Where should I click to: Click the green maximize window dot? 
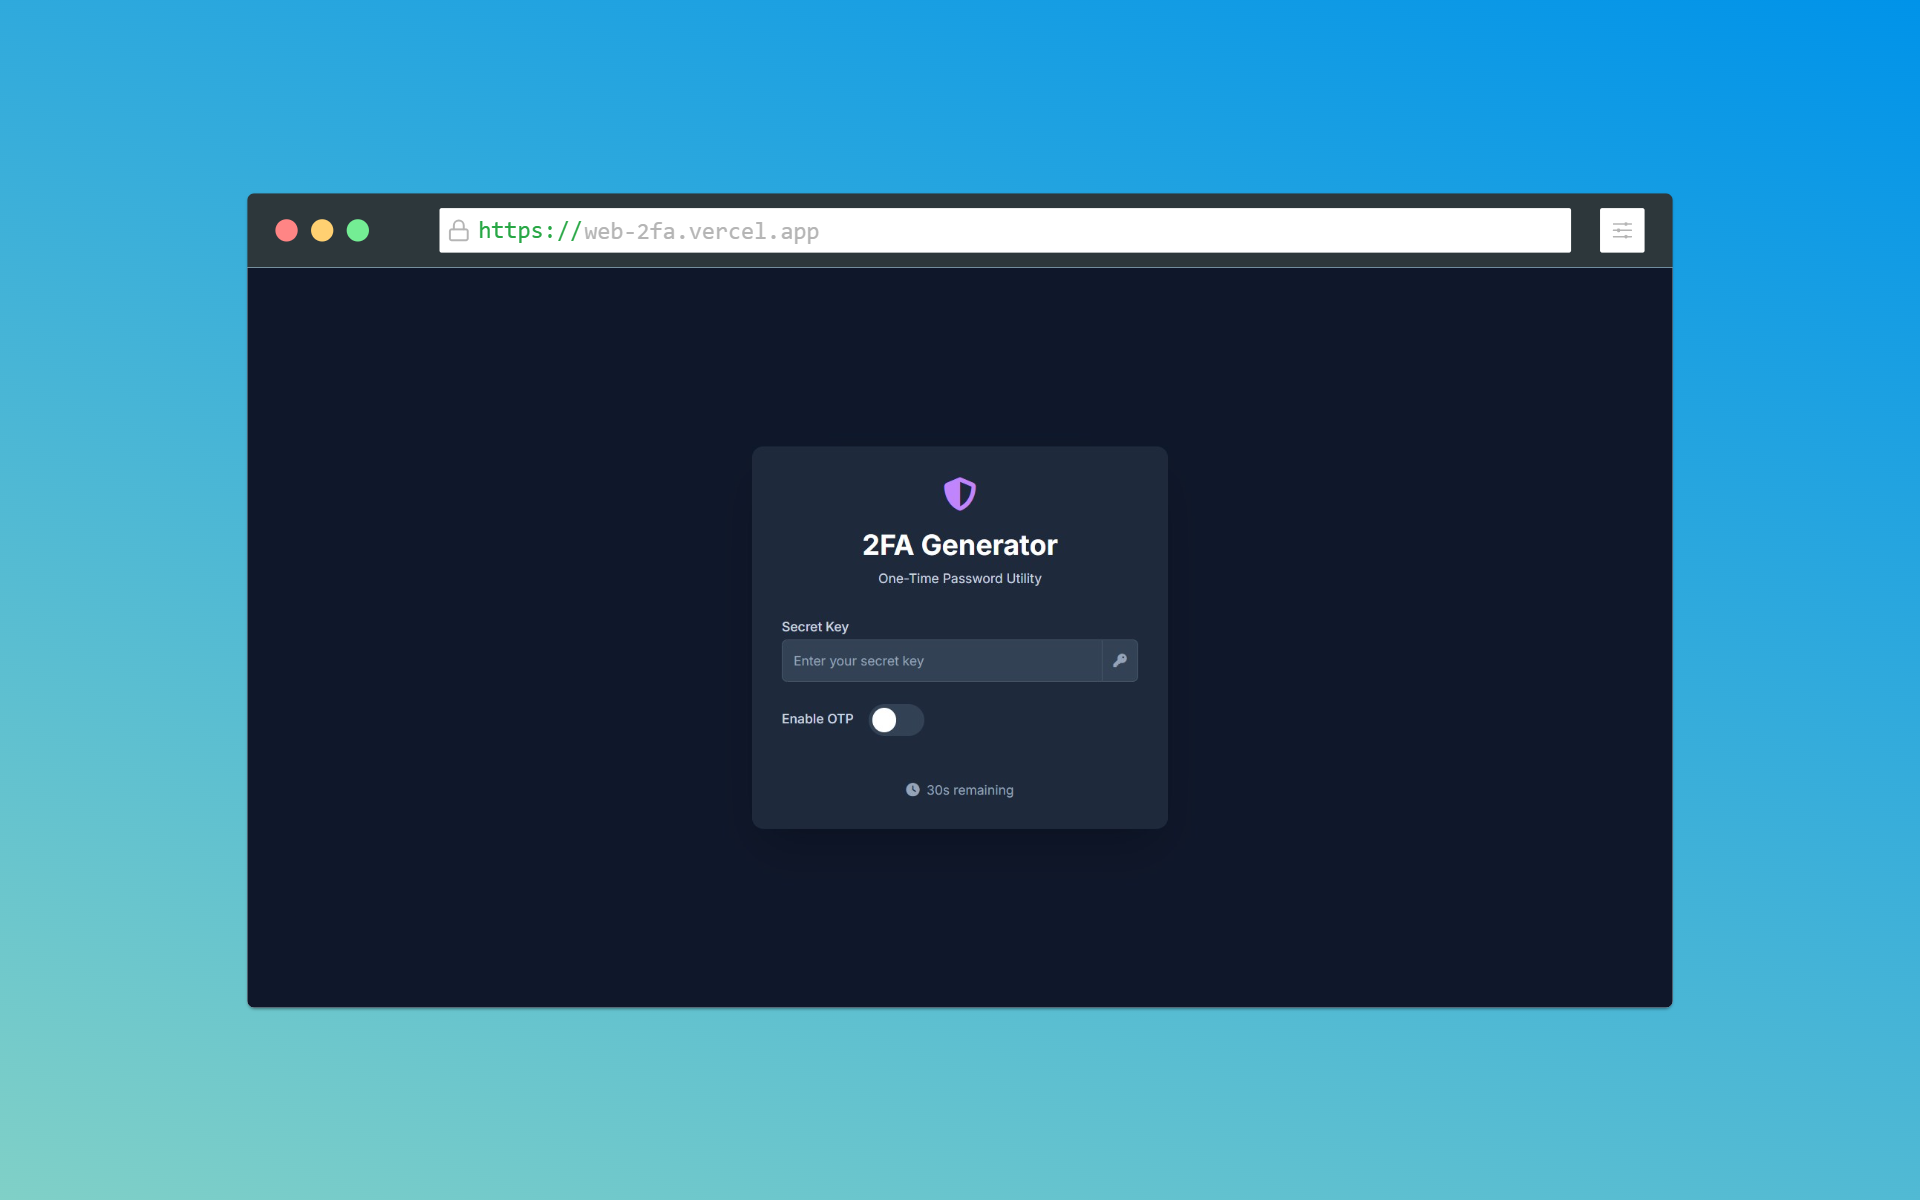point(358,230)
